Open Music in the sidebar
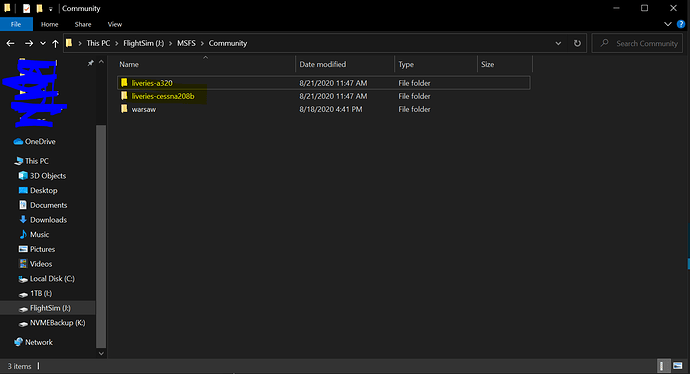This screenshot has height=374, width=690. [34, 235]
